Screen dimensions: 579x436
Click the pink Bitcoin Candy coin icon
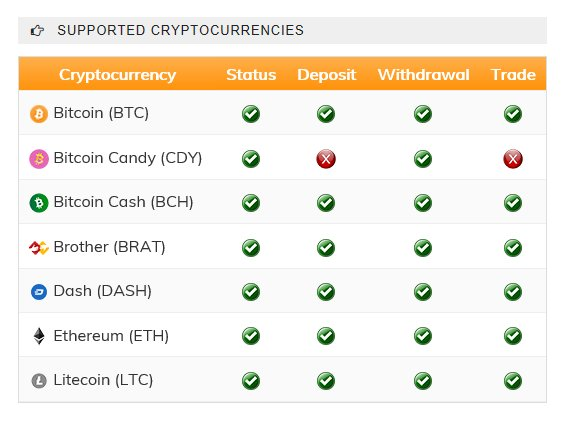[x=39, y=159]
